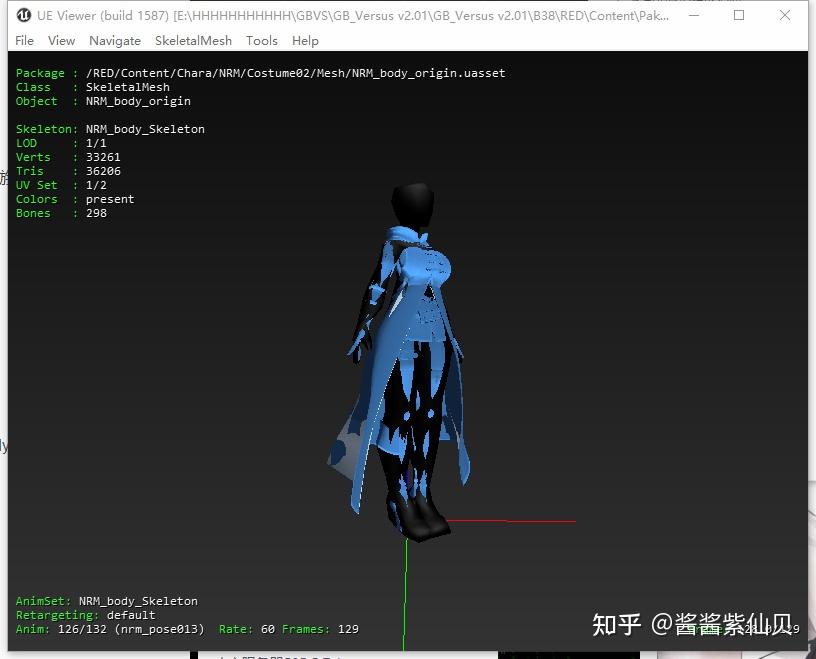This screenshot has height=659, width=816.
Task: Click the Tris count 36206
Action: 103,171
